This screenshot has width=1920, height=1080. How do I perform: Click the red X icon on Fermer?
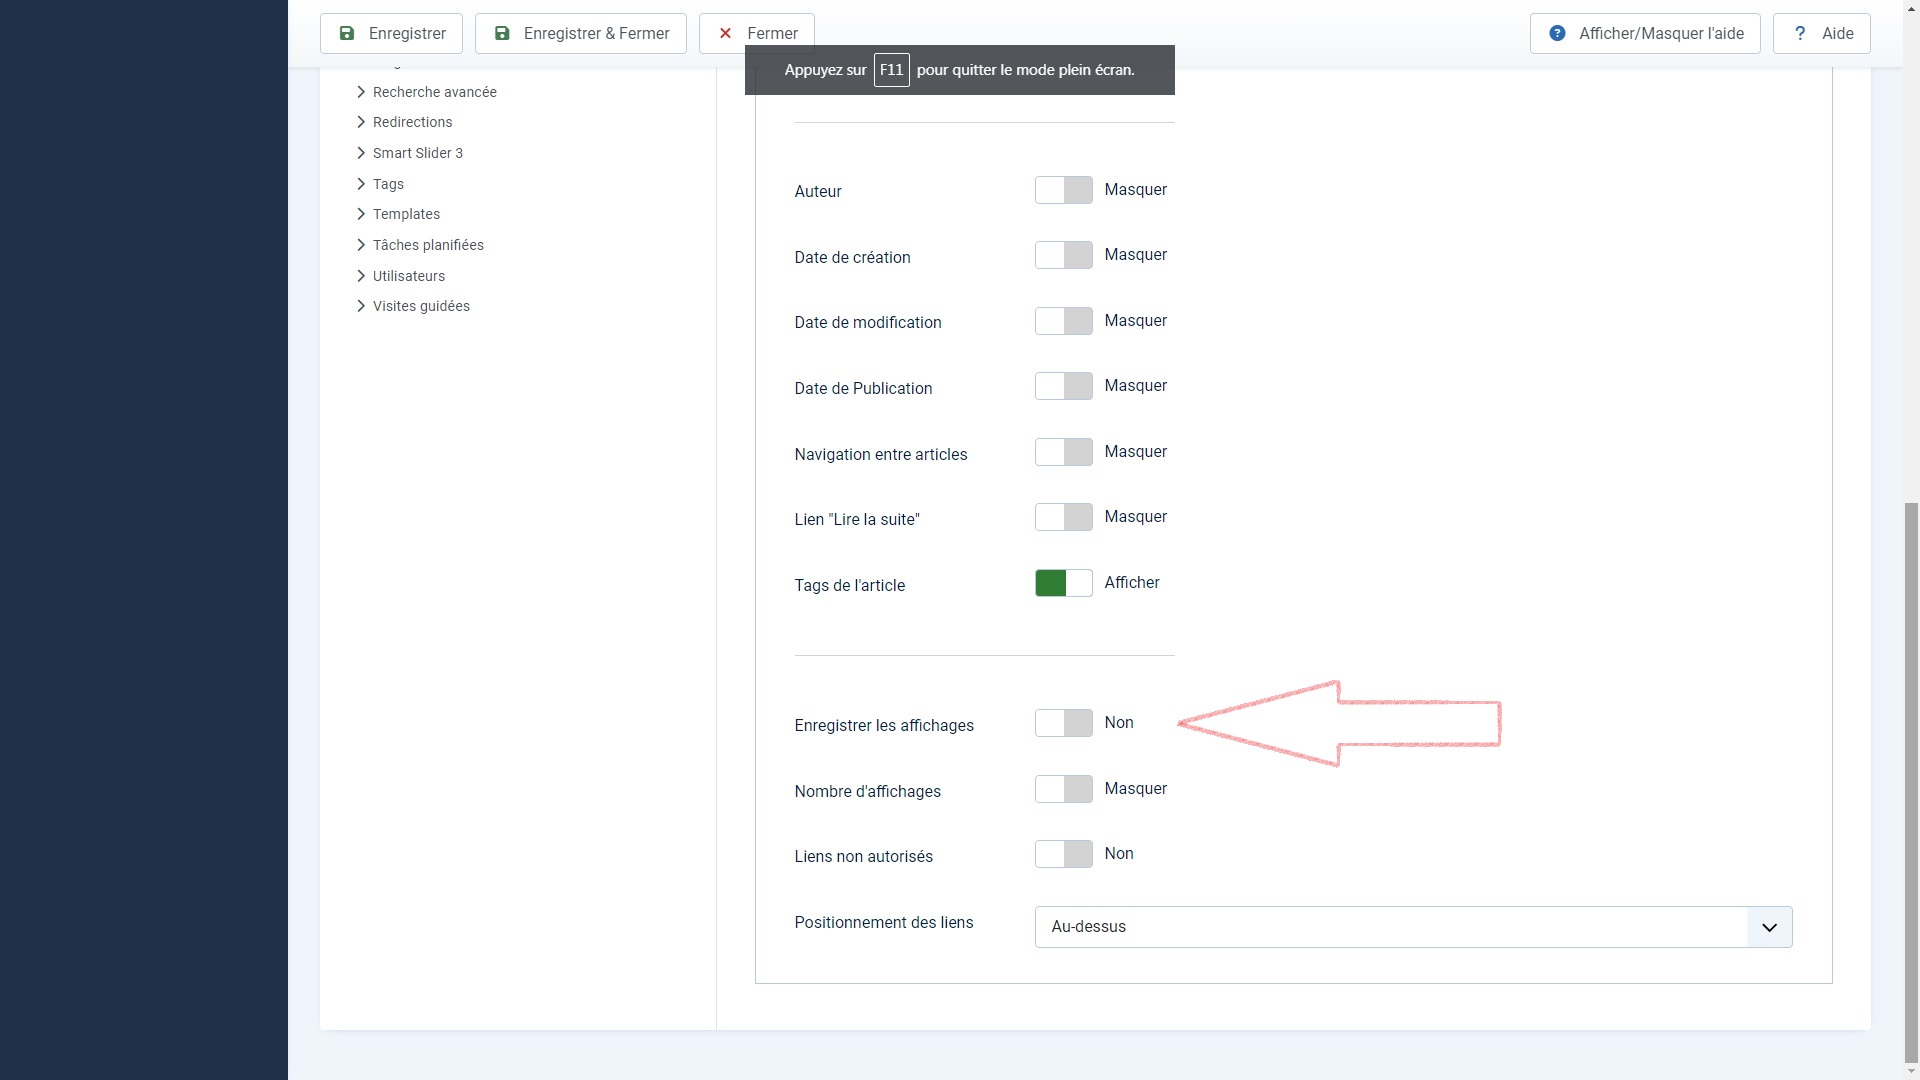coord(726,33)
